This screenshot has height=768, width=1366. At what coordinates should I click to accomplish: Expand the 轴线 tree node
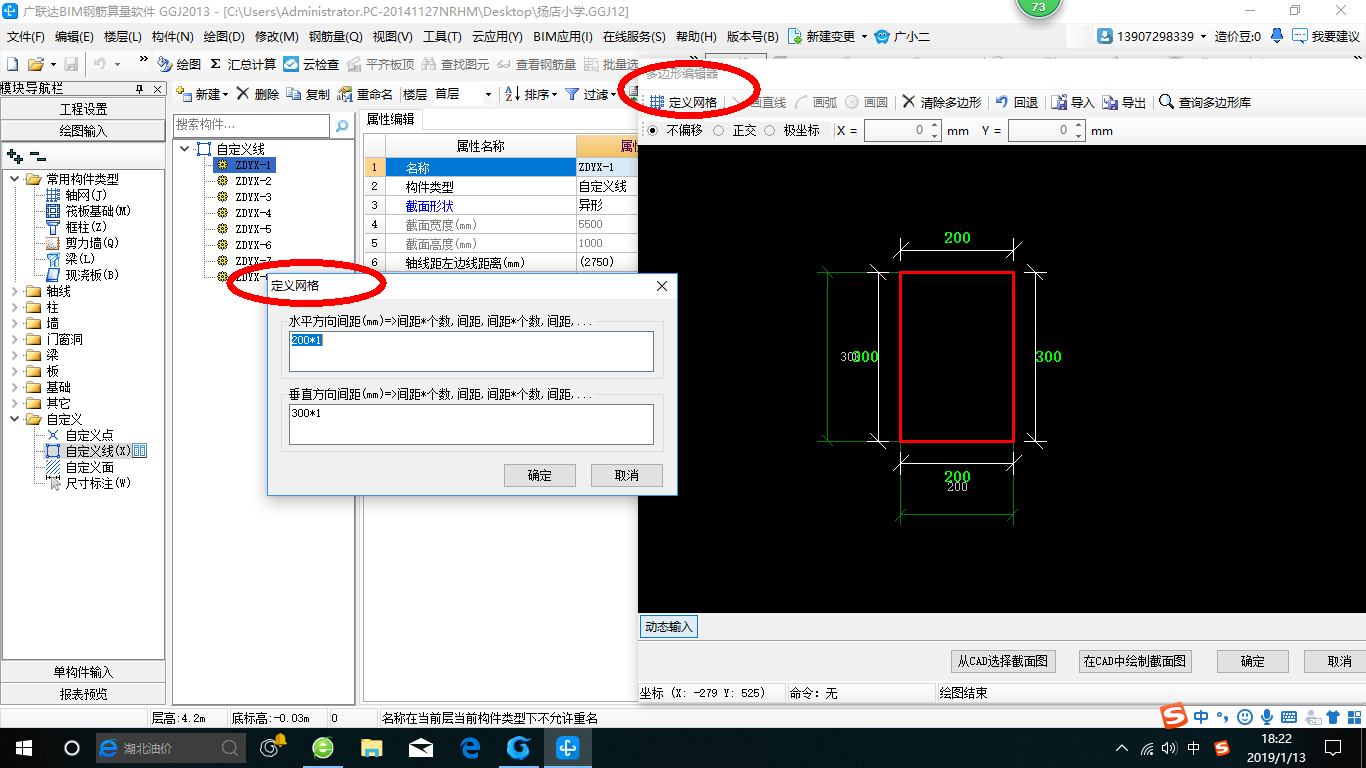coord(15,291)
